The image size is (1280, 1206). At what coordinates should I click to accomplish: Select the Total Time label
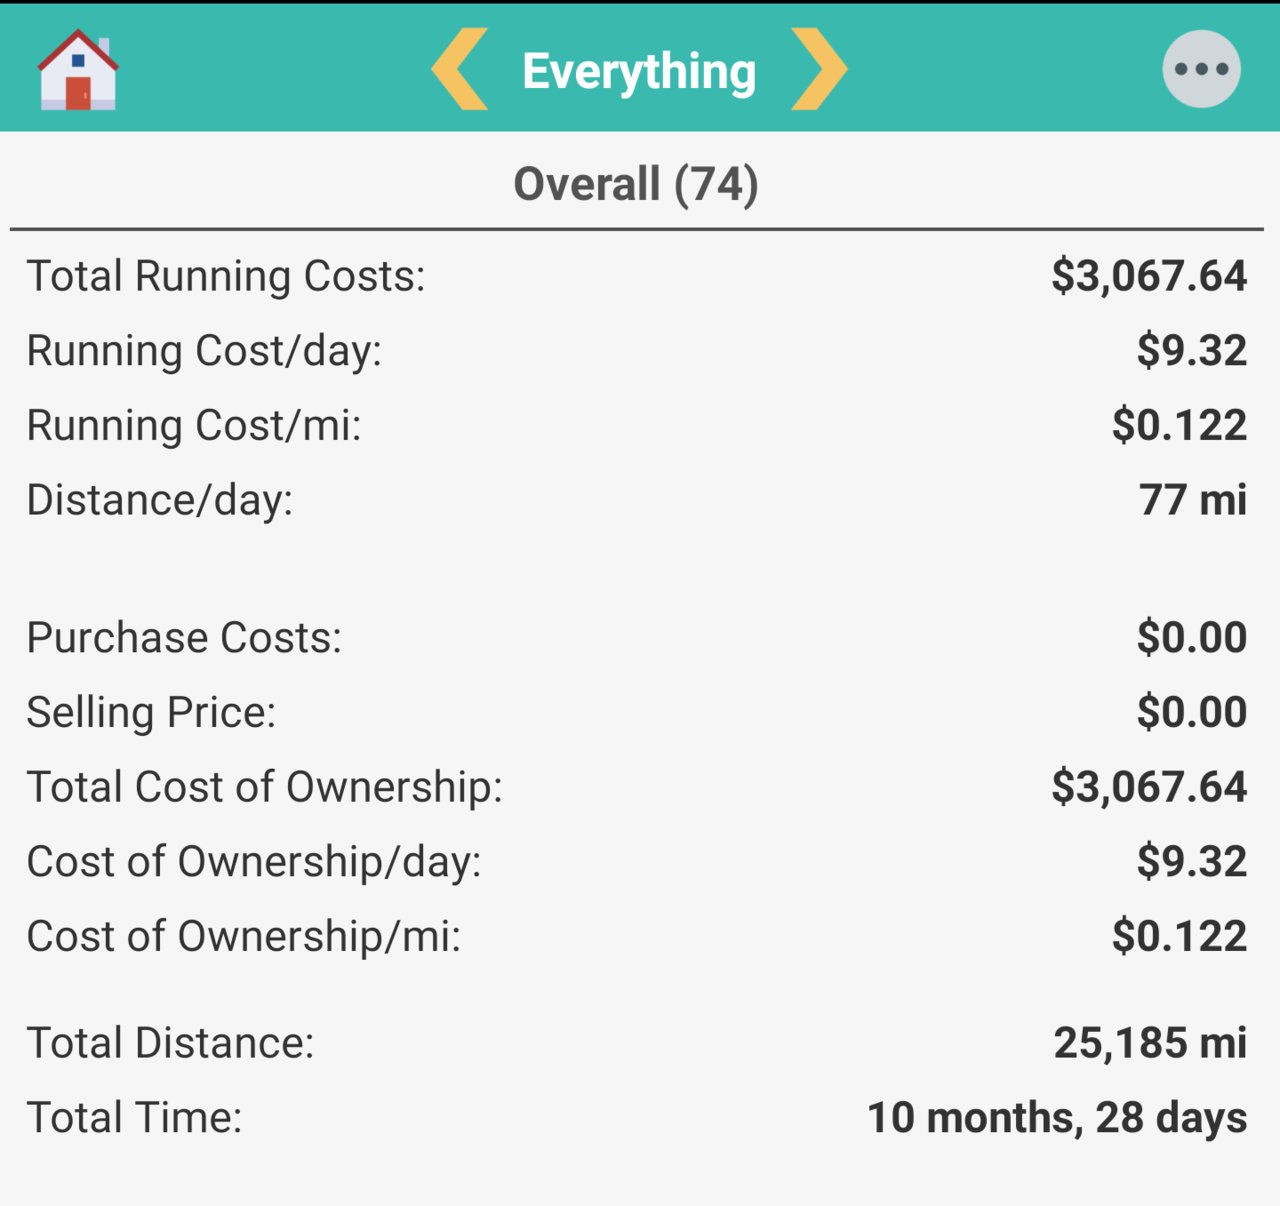[x=134, y=1117]
